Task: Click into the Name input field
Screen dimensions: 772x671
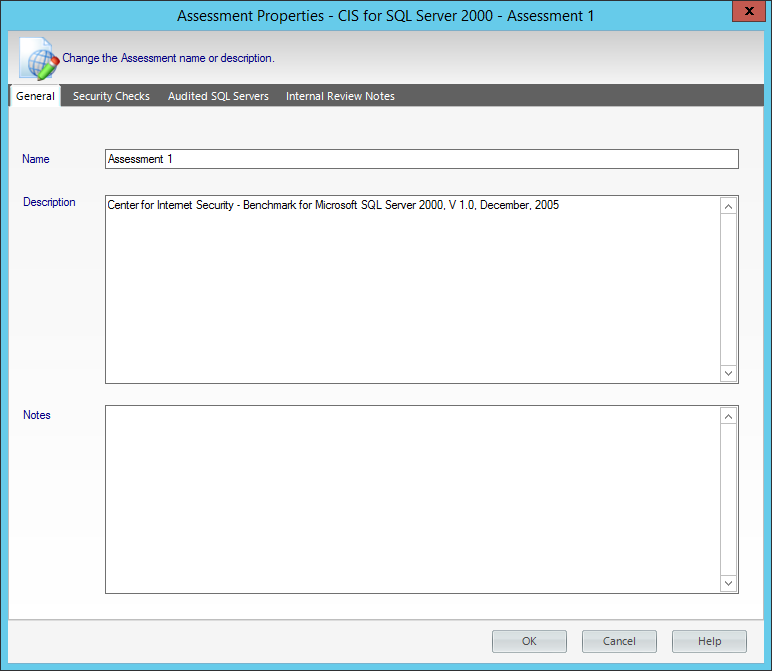Action: pos(421,159)
